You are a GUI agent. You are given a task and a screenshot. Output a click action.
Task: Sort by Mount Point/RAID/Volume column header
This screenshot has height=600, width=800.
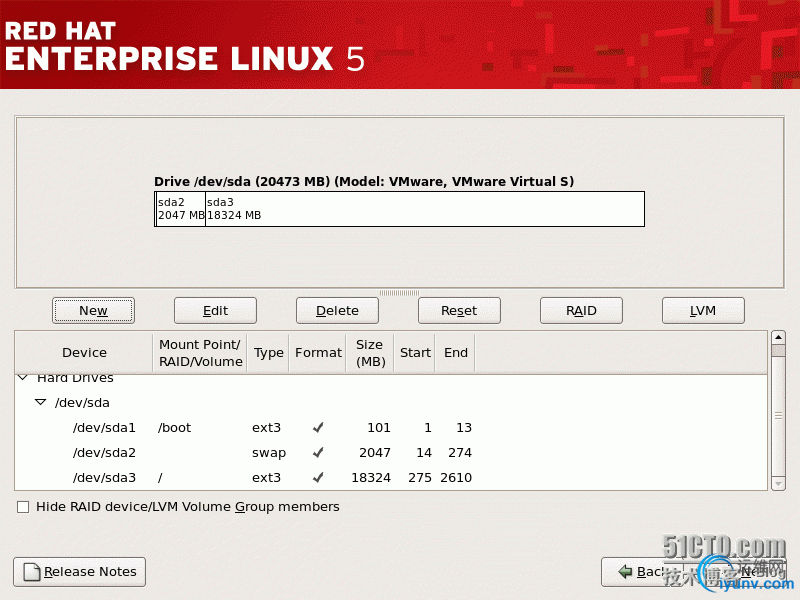[200, 353]
